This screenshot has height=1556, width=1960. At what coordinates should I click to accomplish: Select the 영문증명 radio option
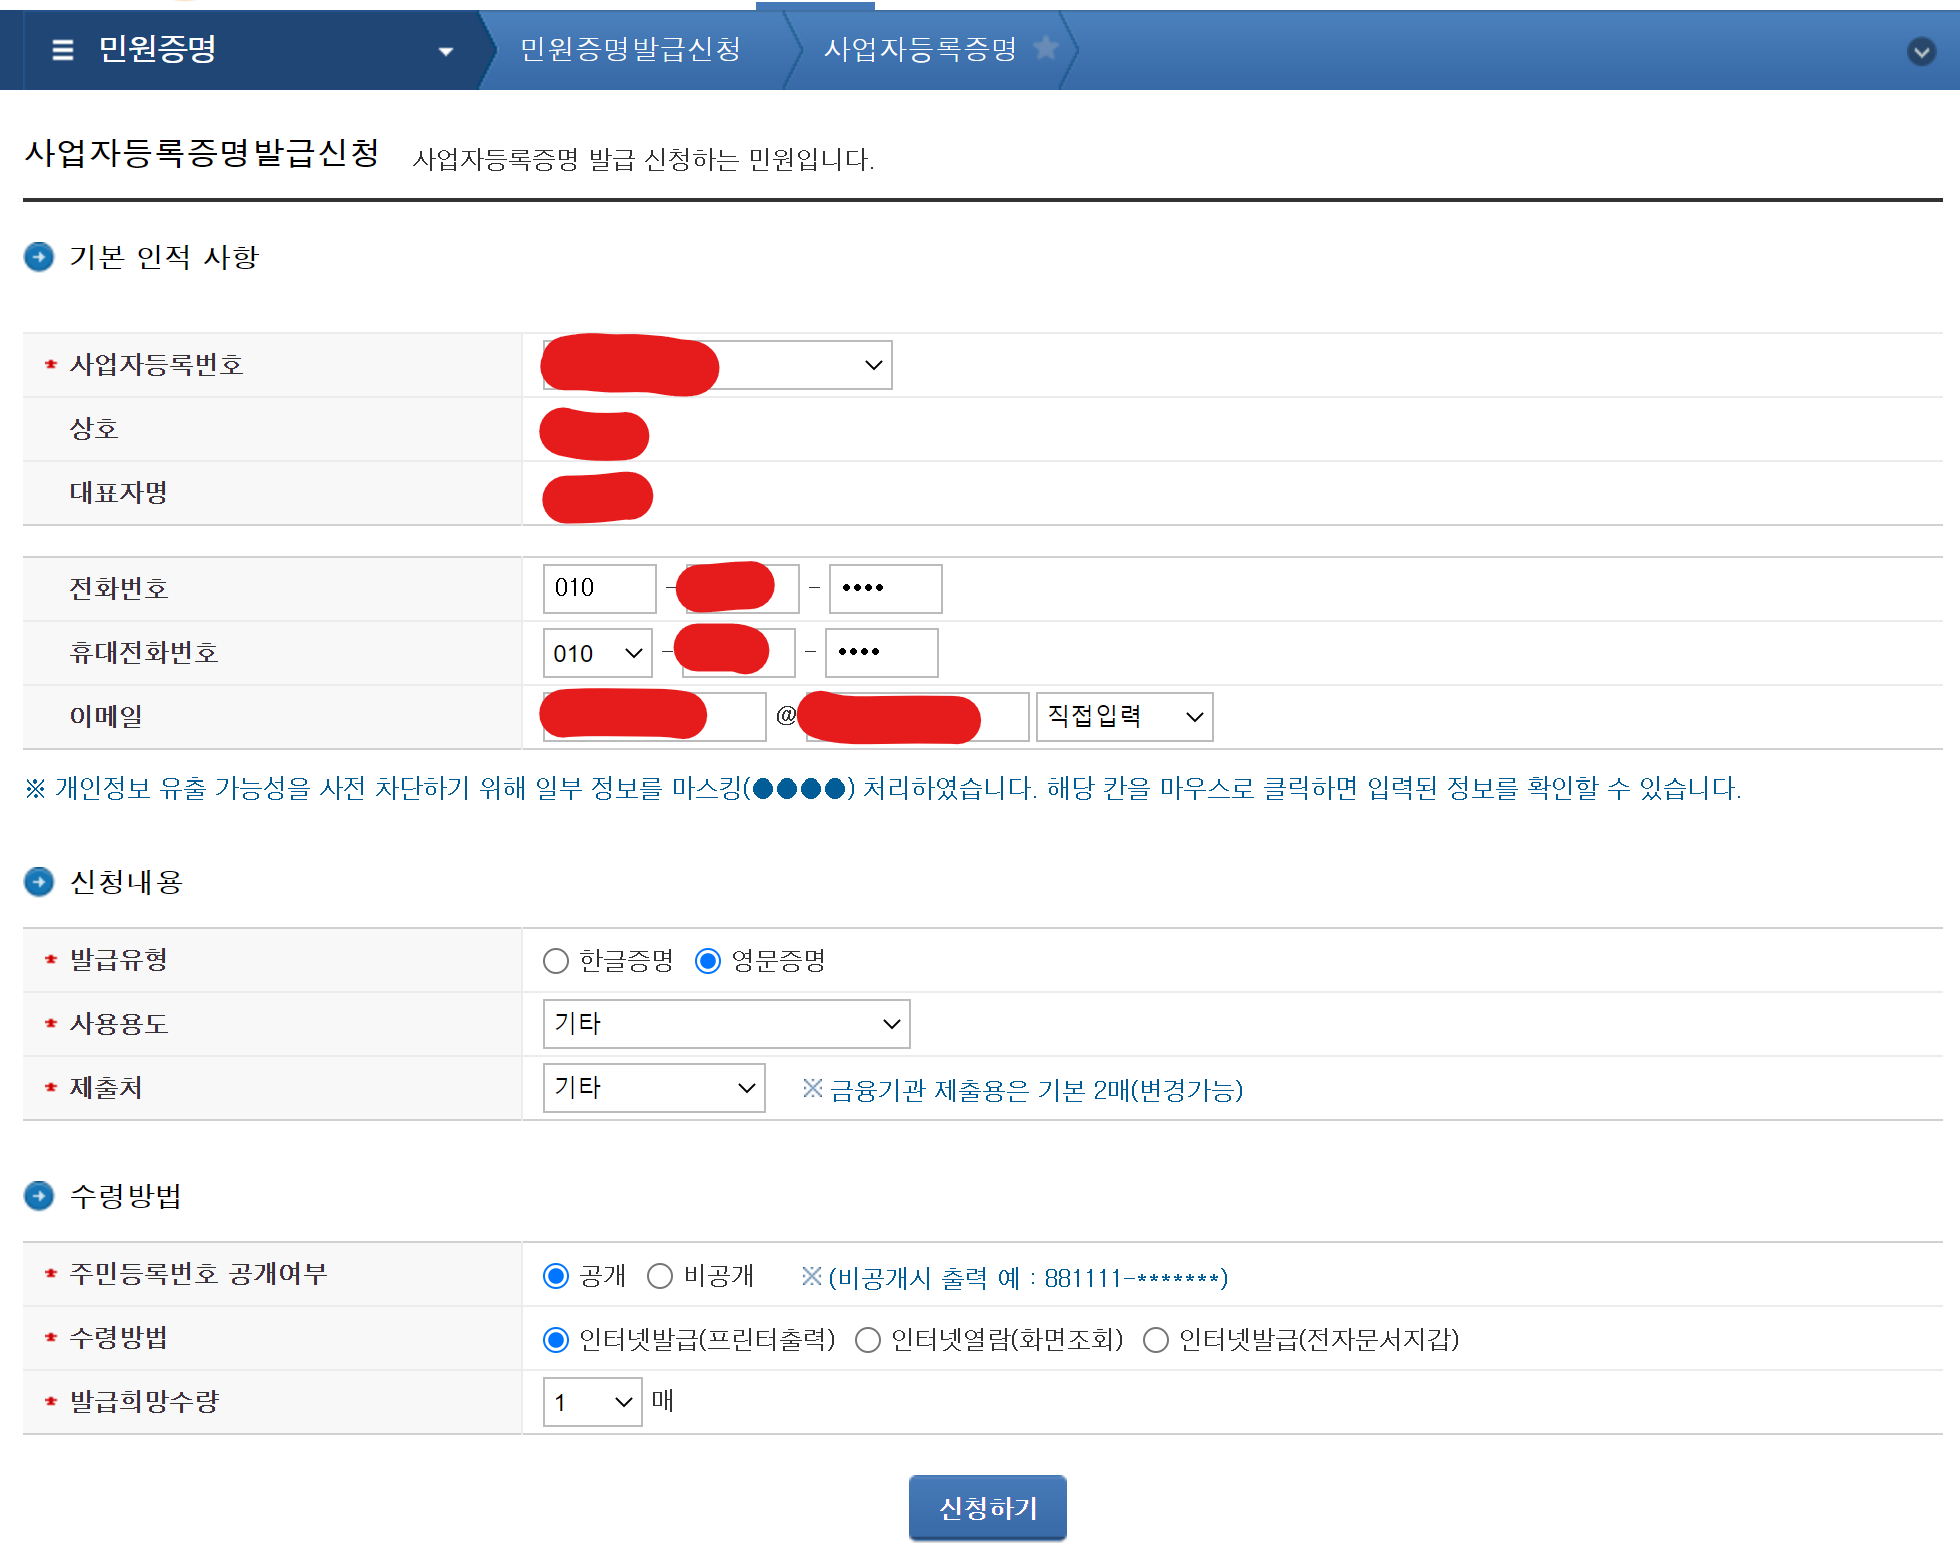tap(708, 961)
